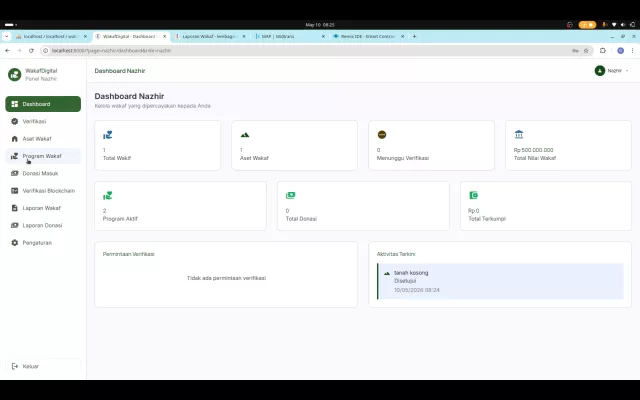
Task: Click the WakafDigital logo icon
Action: pyautogui.click(x=15, y=75)
